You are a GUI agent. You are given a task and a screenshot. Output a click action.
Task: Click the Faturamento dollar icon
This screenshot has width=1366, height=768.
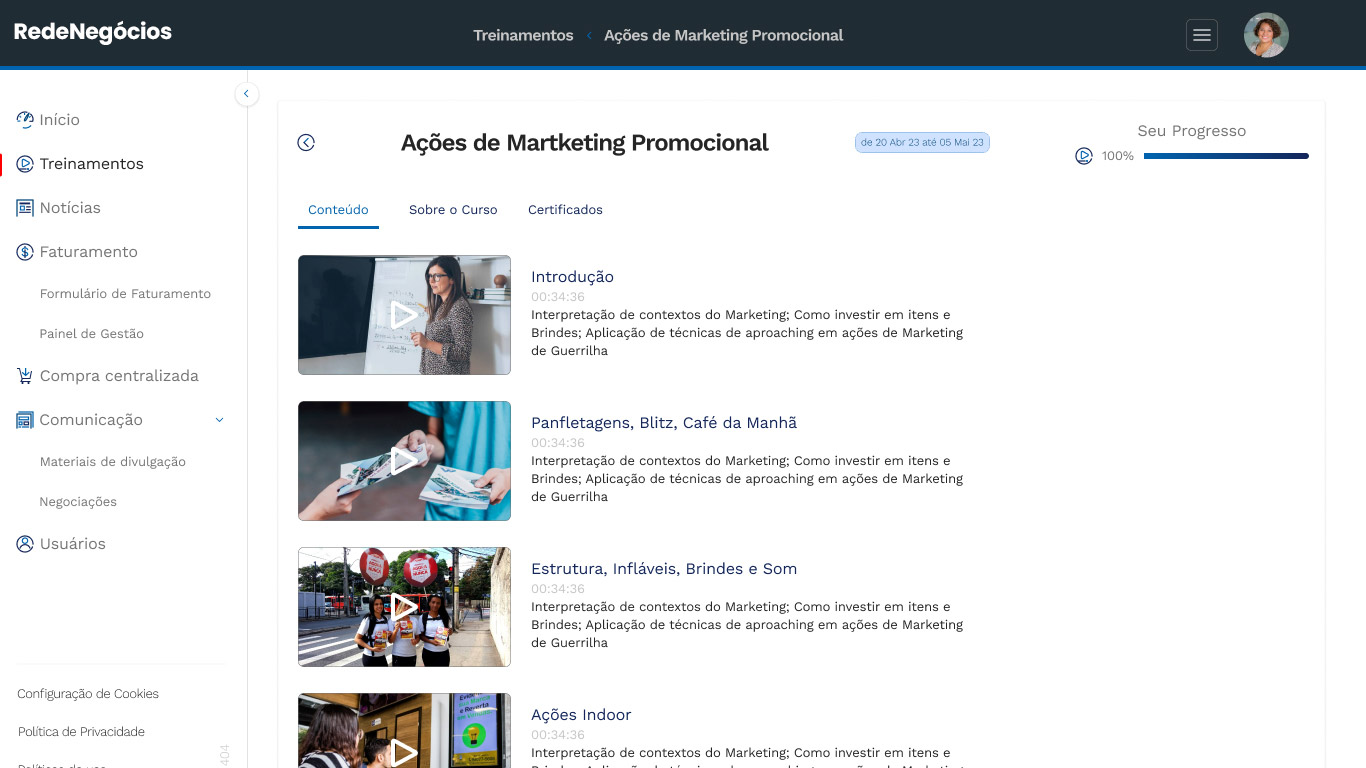click(x=25, y=252)
